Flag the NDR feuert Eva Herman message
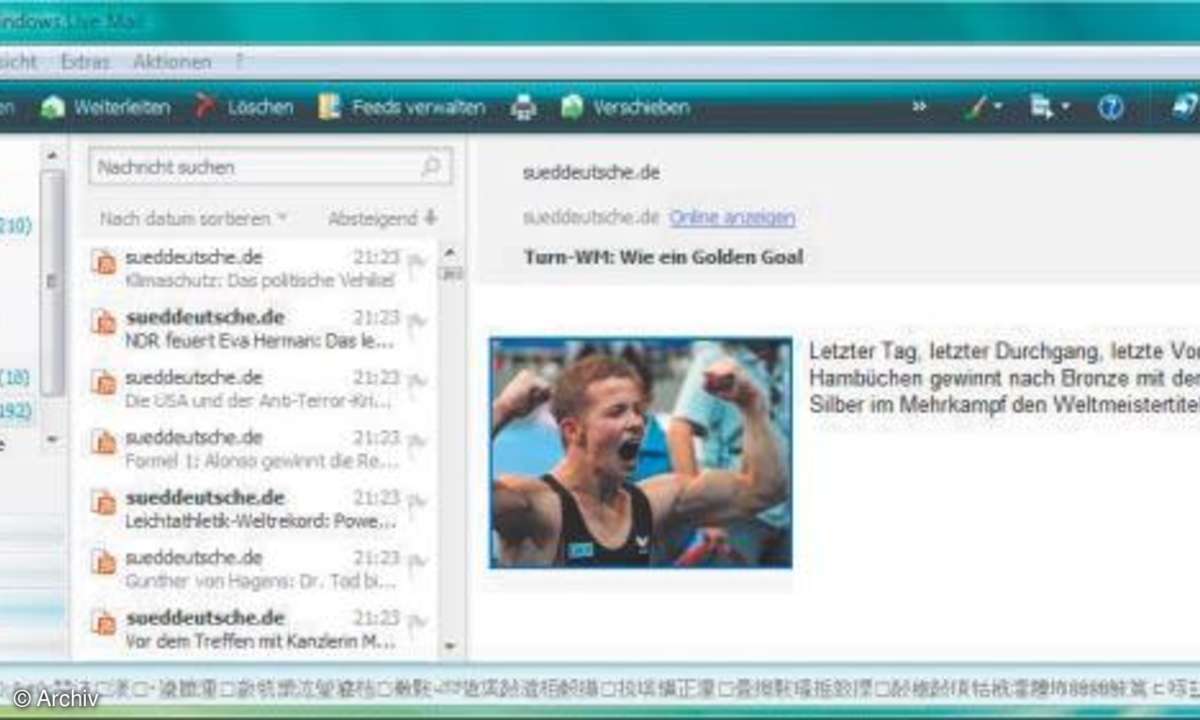 [416, 323]
